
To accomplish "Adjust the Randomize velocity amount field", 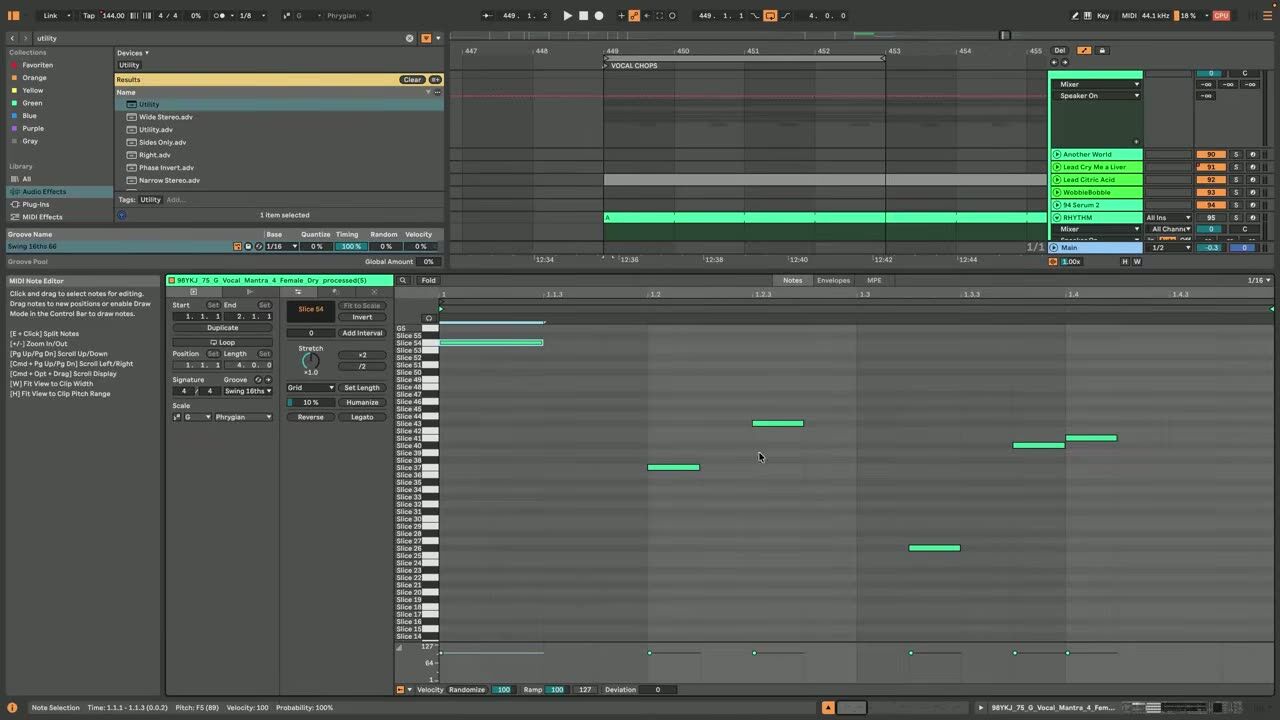I will pos(503,689).
